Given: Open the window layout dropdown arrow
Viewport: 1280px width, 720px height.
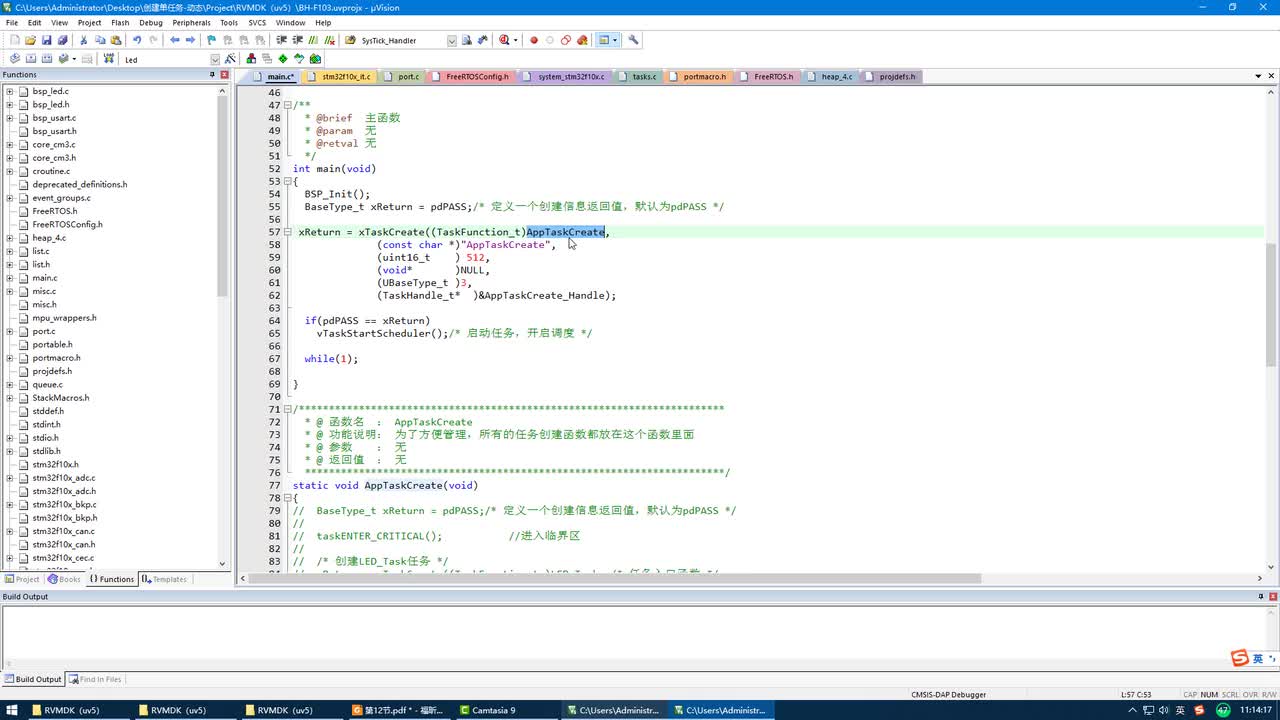Looking at the screenshot, I should click(615, 40).
